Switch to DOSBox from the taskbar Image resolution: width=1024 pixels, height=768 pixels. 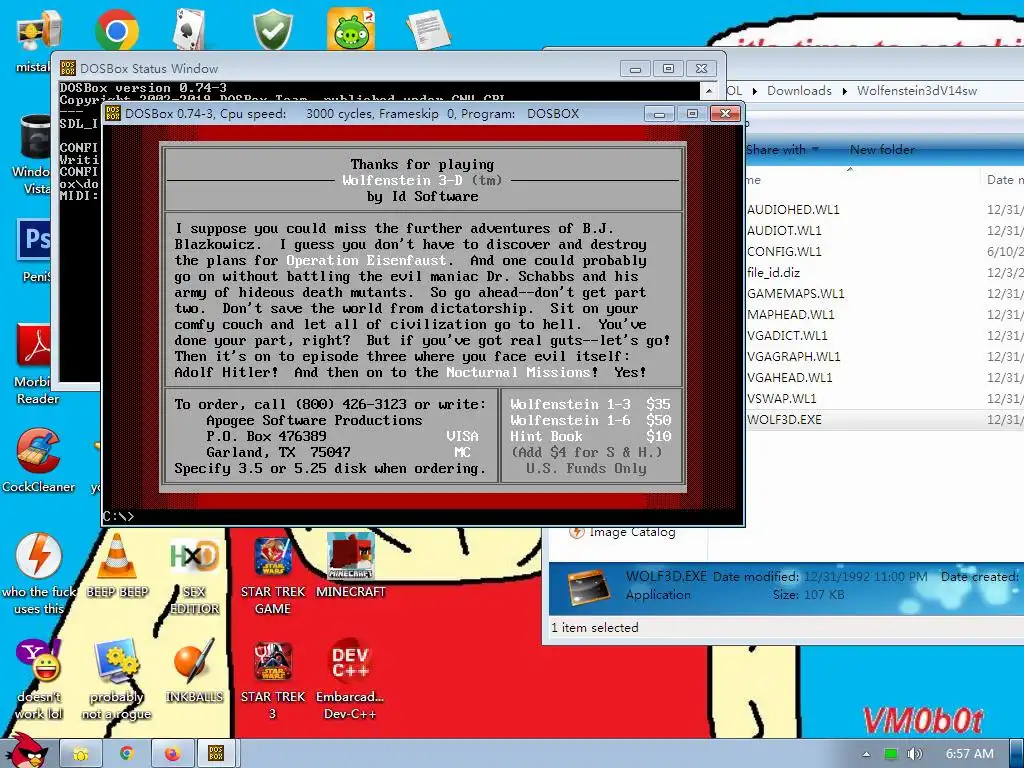216,754
